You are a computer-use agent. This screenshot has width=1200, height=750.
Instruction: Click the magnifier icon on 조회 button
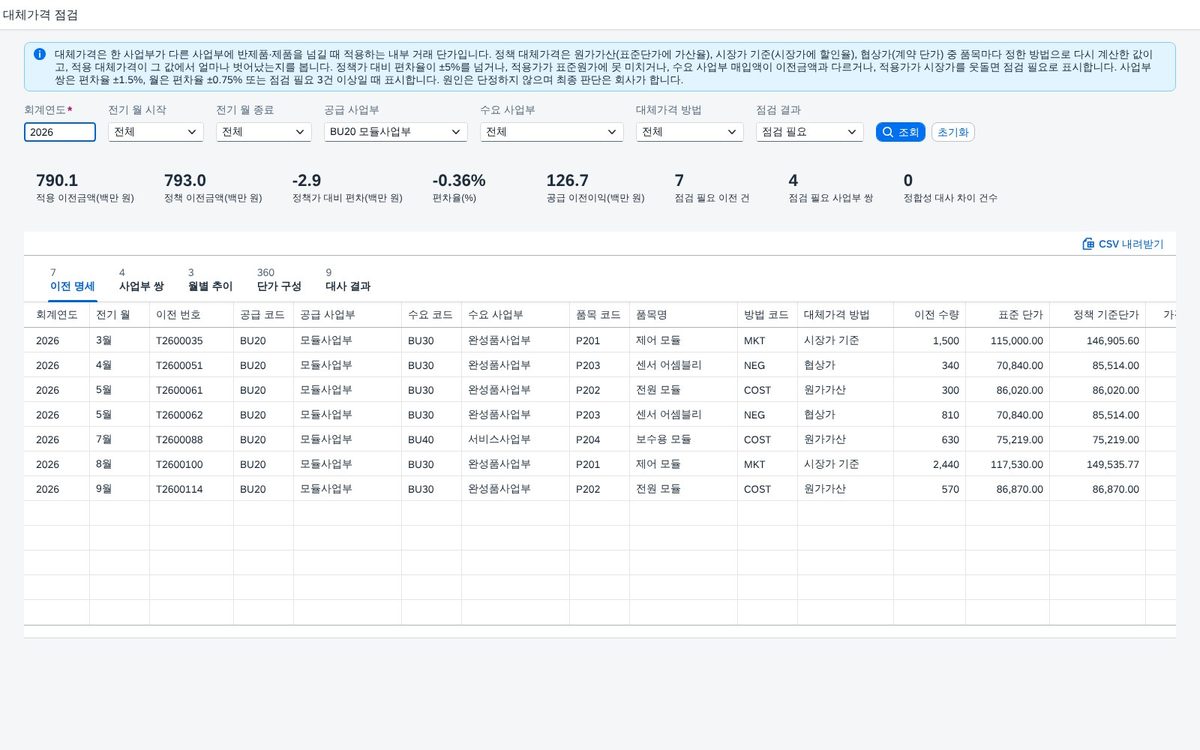pos(887,132)
